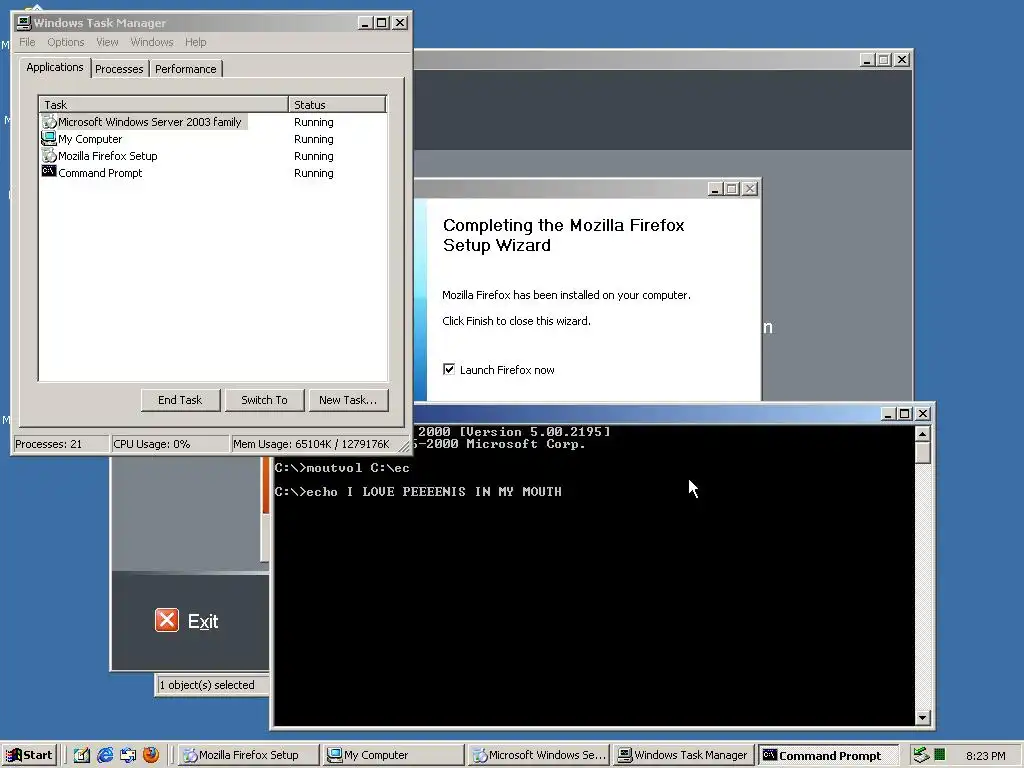This screenshot has width=1024, height=768.
Task: Click the Command Prompt scrollbar thumb
Action: coord(922,453)
